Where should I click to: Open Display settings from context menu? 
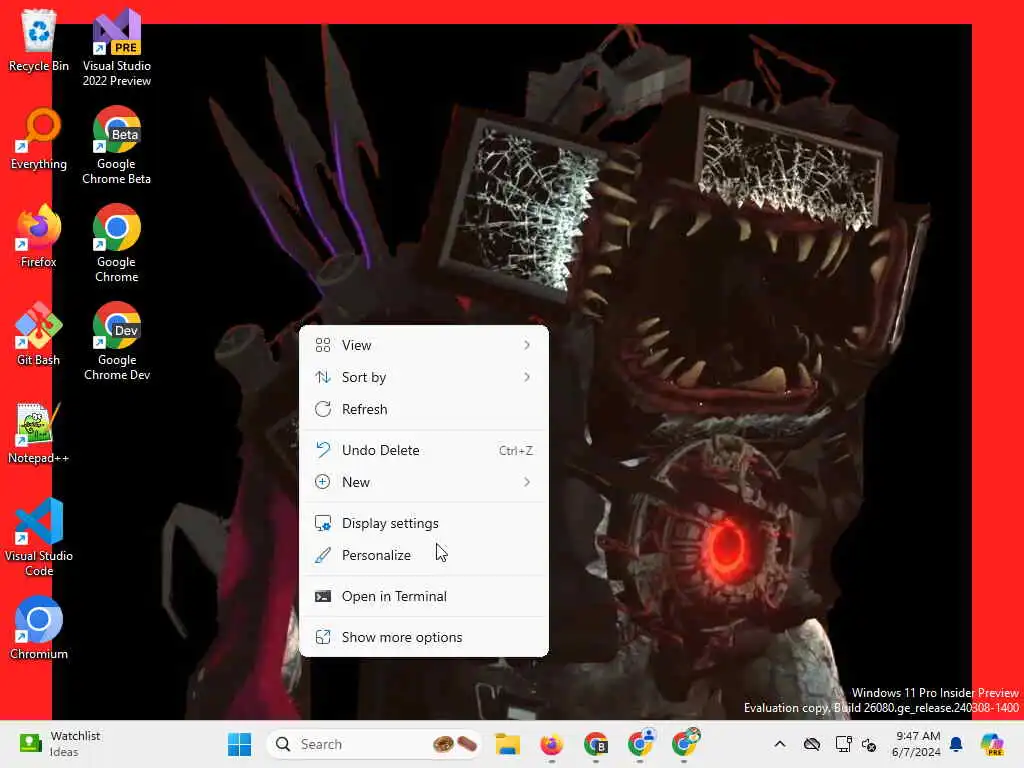pos(423,523)
